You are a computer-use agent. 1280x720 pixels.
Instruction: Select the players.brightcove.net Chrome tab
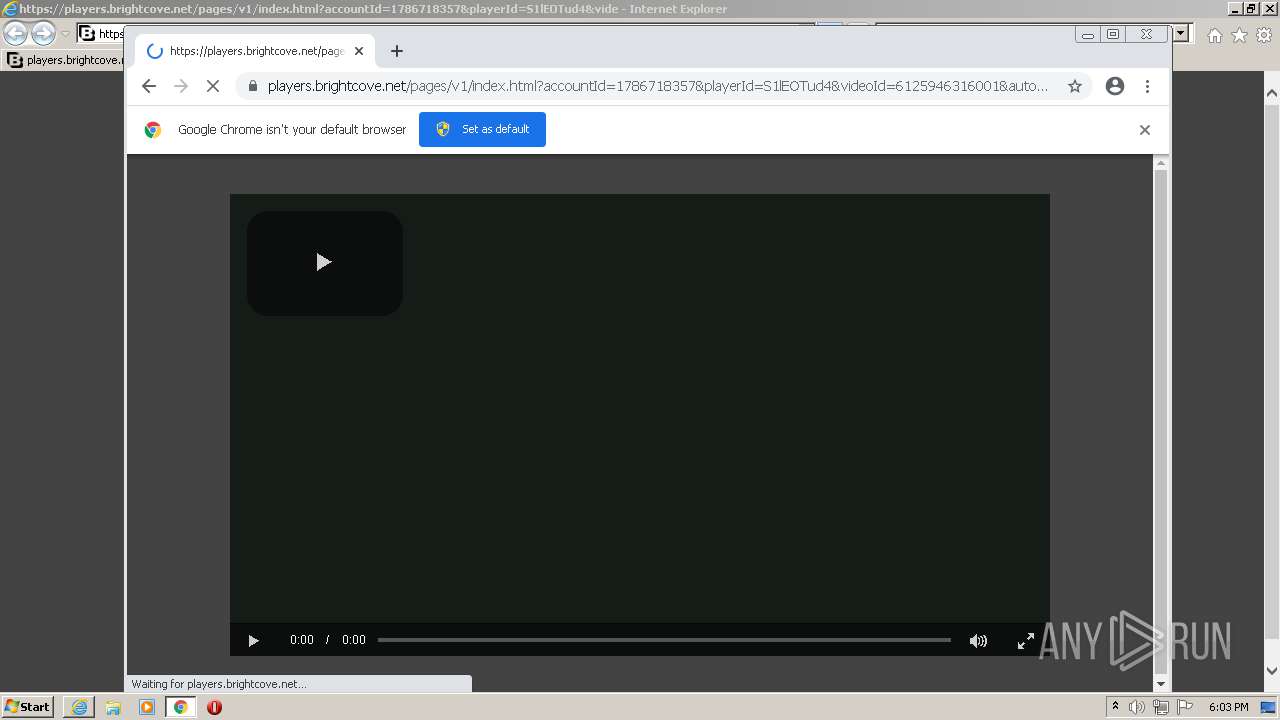pos(255,51)
